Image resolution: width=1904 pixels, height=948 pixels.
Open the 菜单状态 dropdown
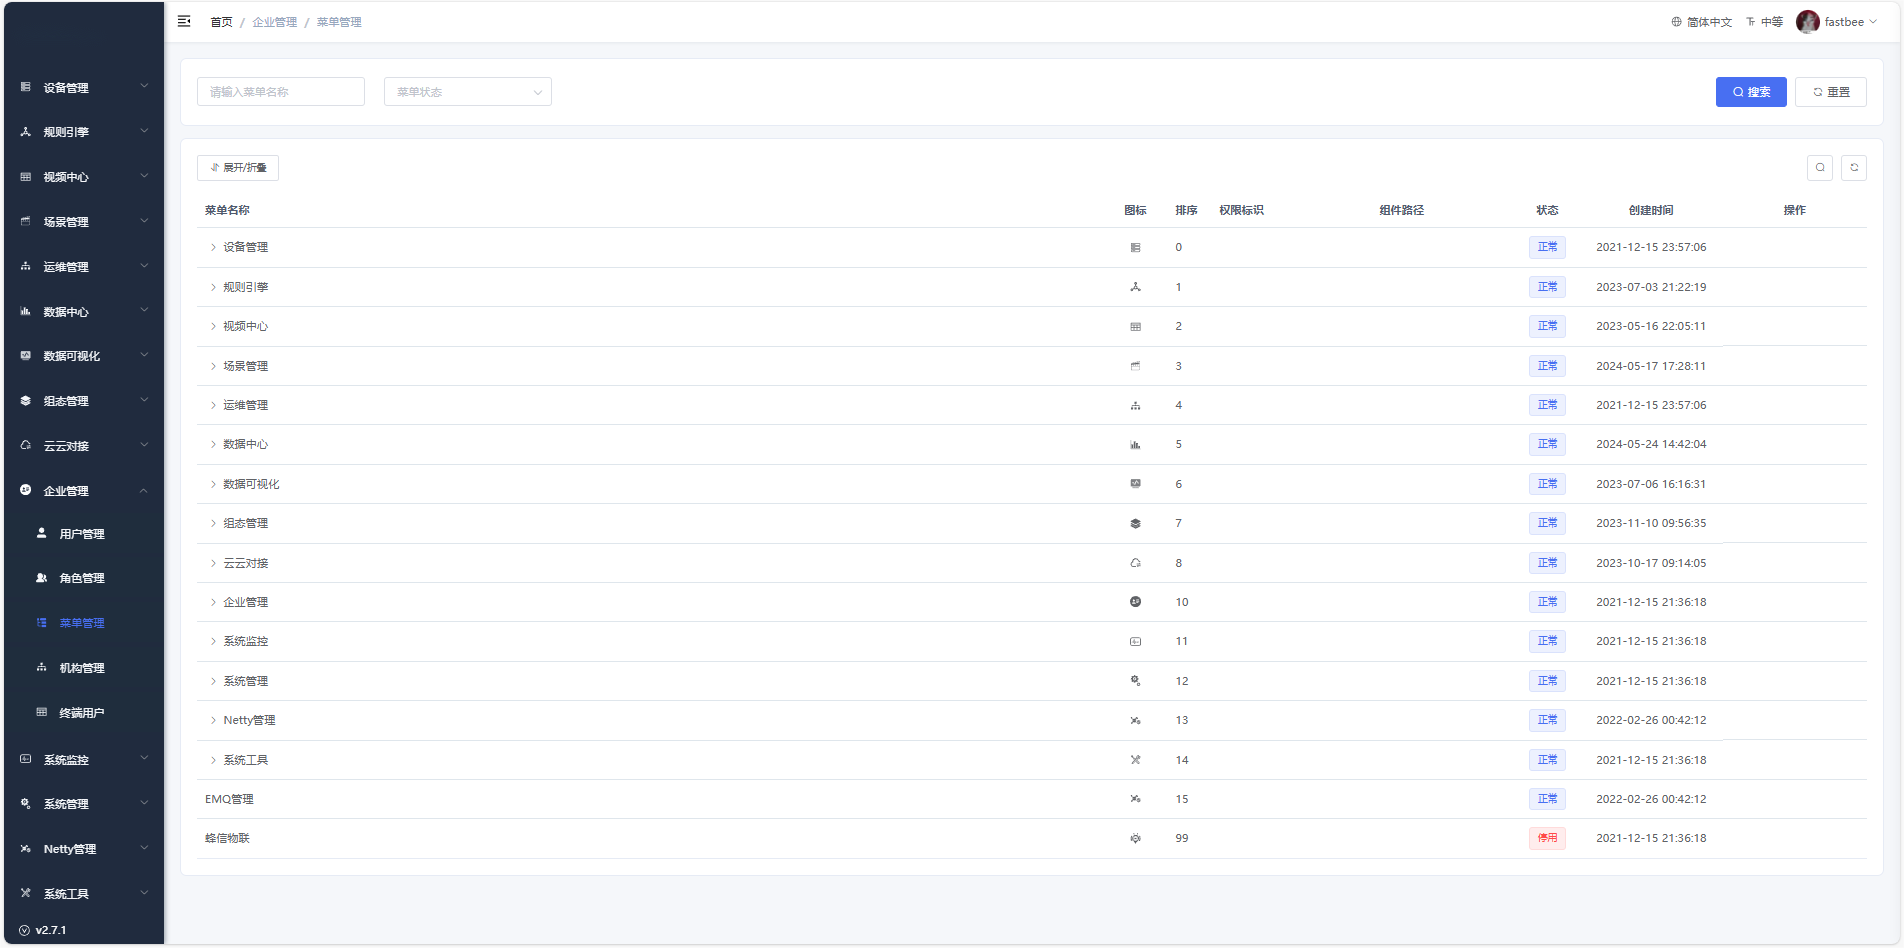[467, 92]
